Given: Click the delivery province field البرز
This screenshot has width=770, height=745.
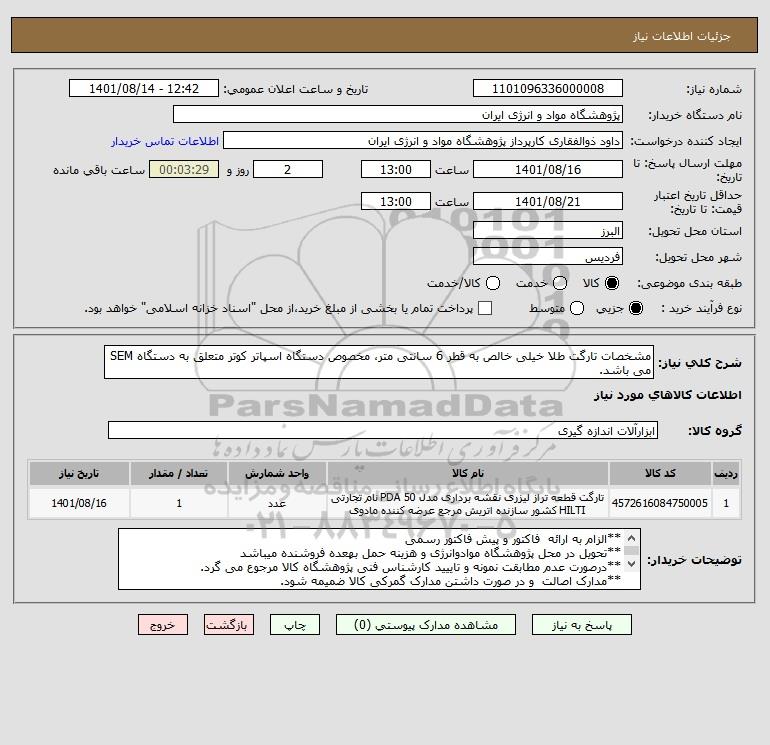Looking at the screenshot, I should tap(548, 230).
